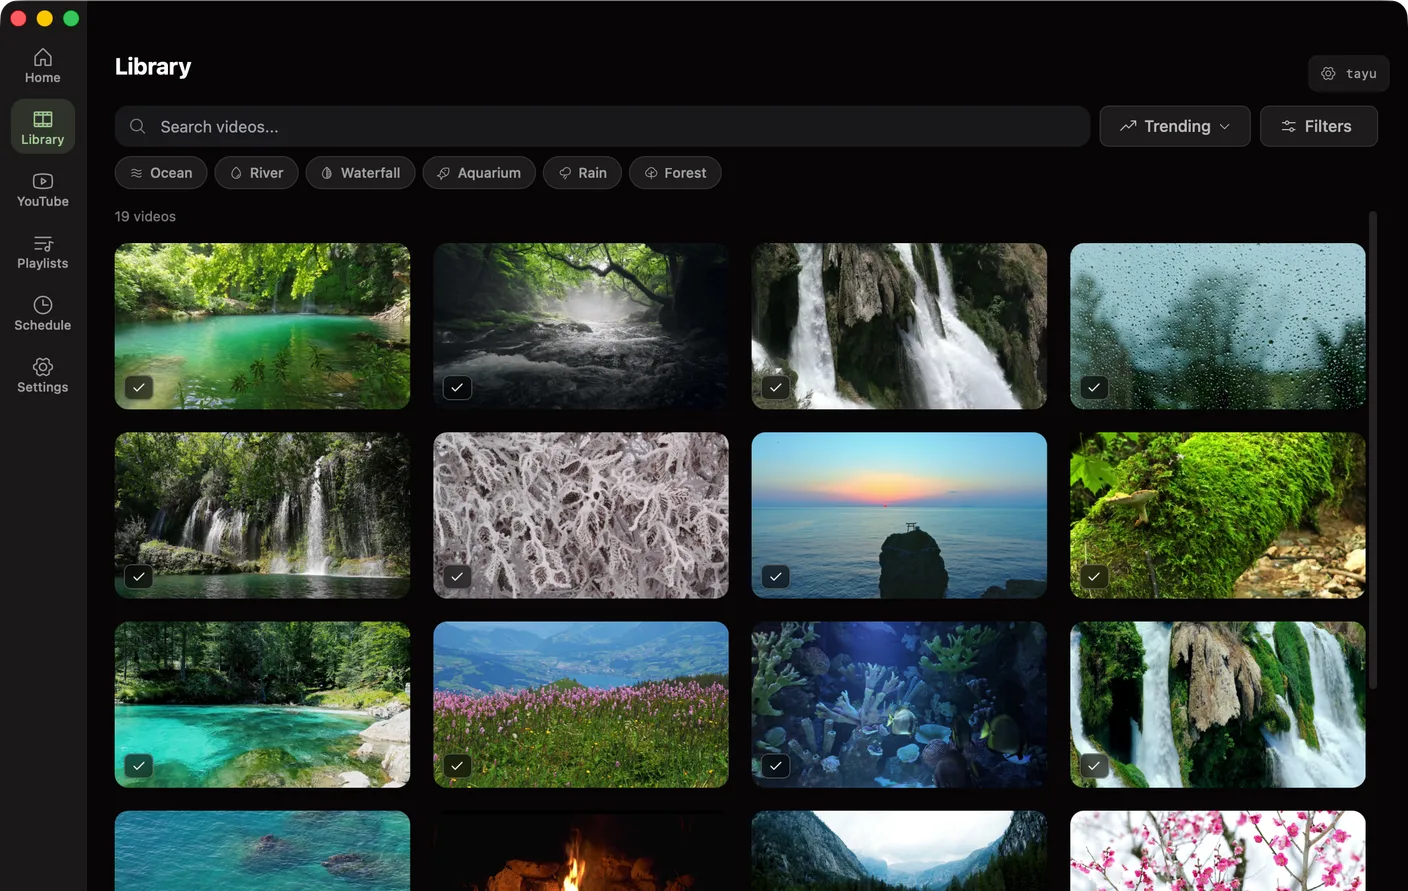Click the fish icon on Aquarium chip
Viewport: 1408px width, 891px height.
443,173
